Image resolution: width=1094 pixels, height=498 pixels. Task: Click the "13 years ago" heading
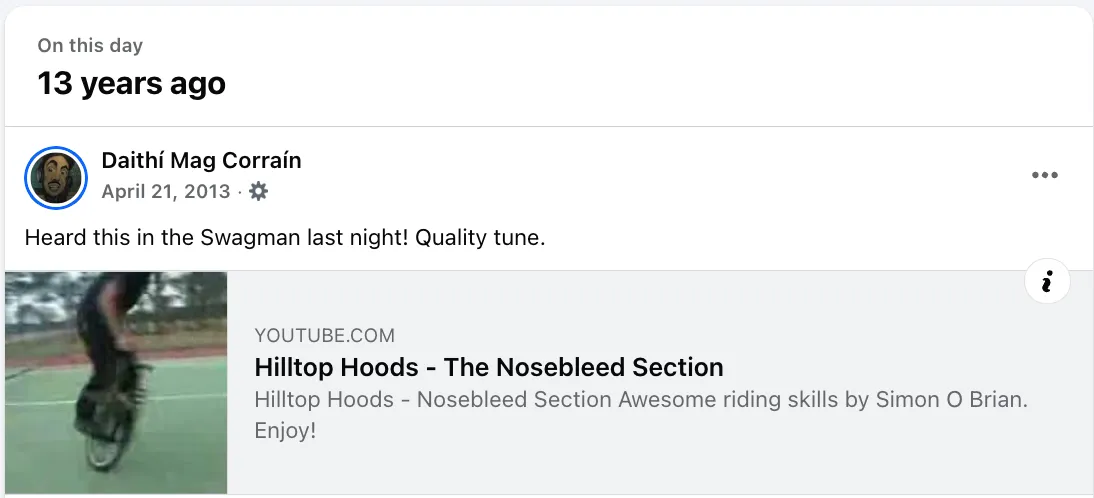tap(131, 83)
